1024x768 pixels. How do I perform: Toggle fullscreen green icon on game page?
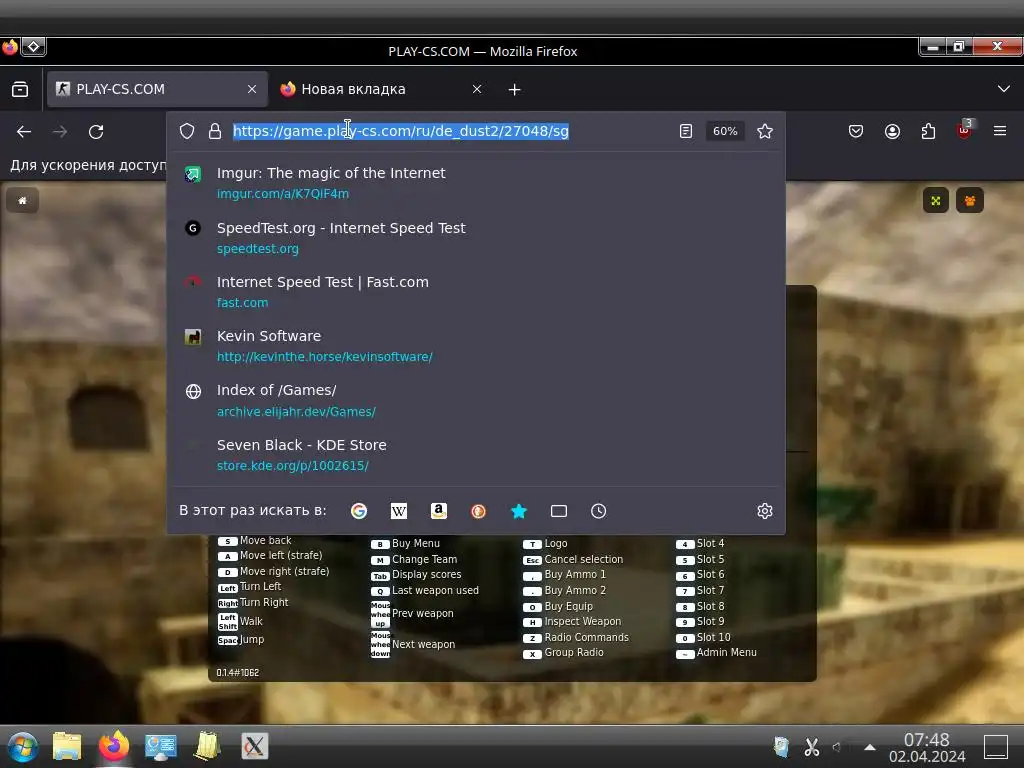[x=936, y=200]
